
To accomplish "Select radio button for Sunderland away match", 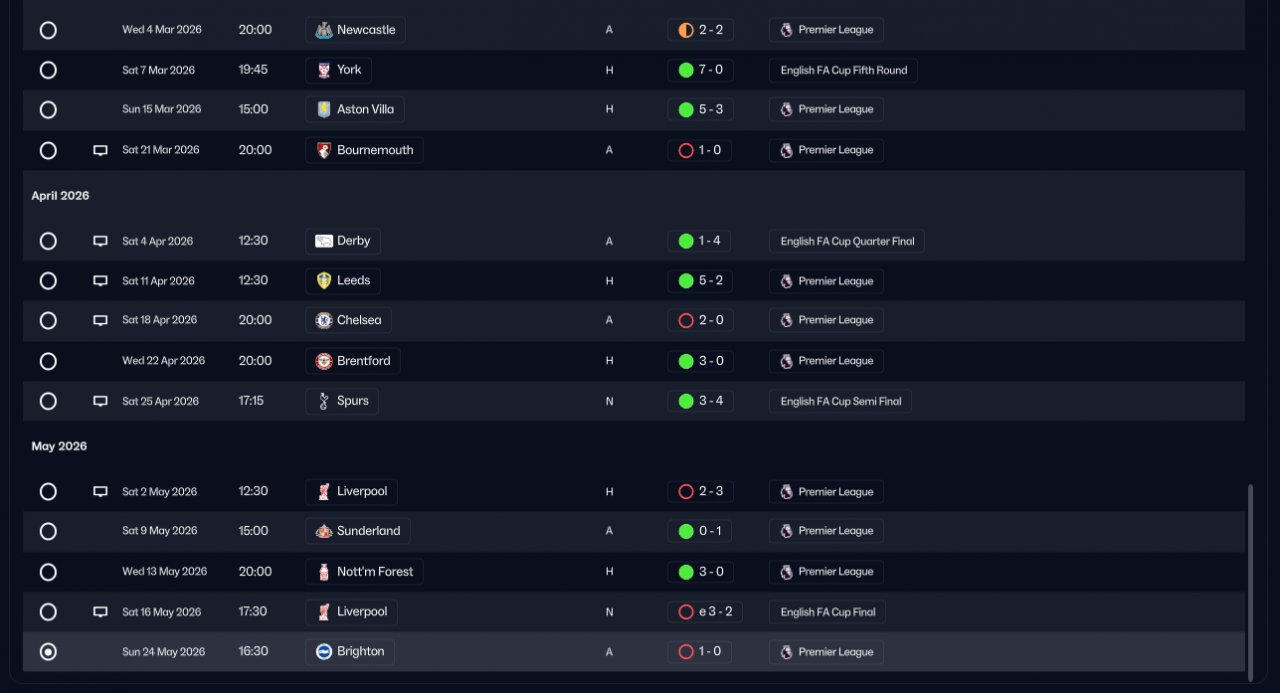I will point(48,531).
